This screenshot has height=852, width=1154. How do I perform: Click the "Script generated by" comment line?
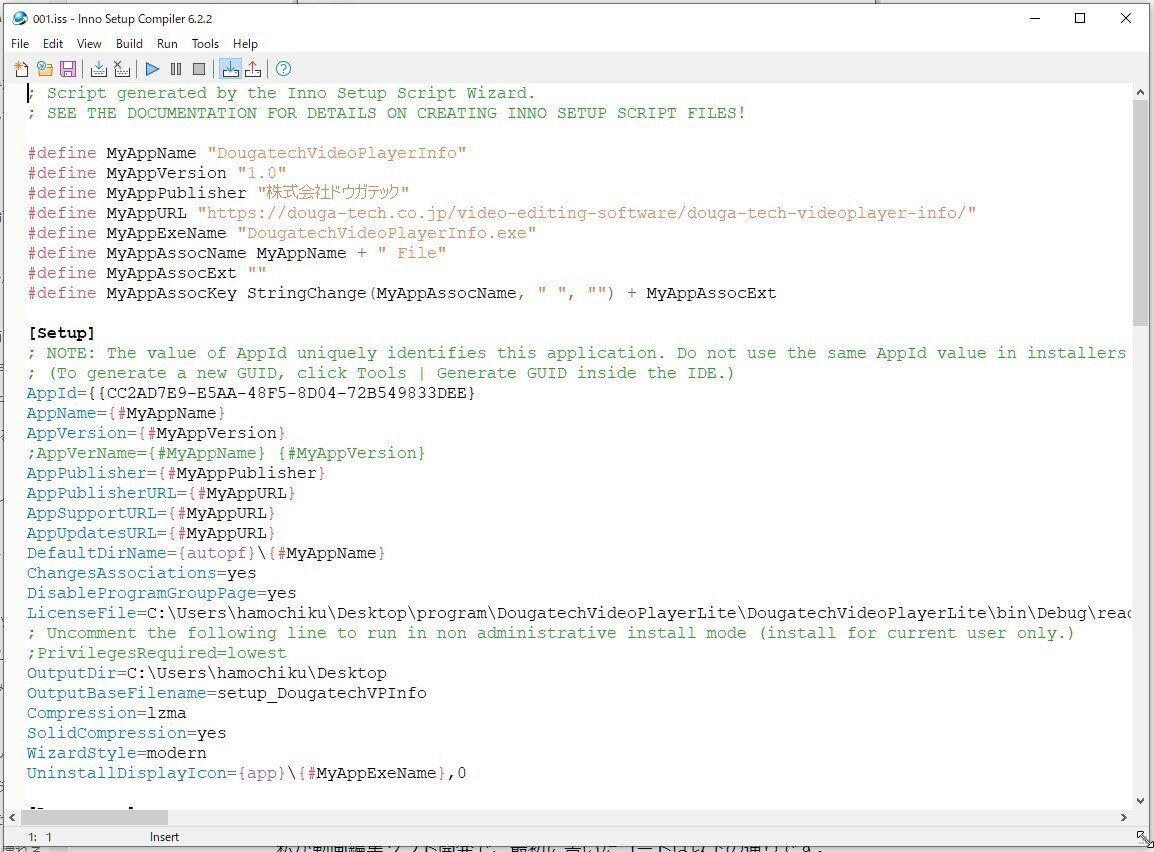click(281, 93)
